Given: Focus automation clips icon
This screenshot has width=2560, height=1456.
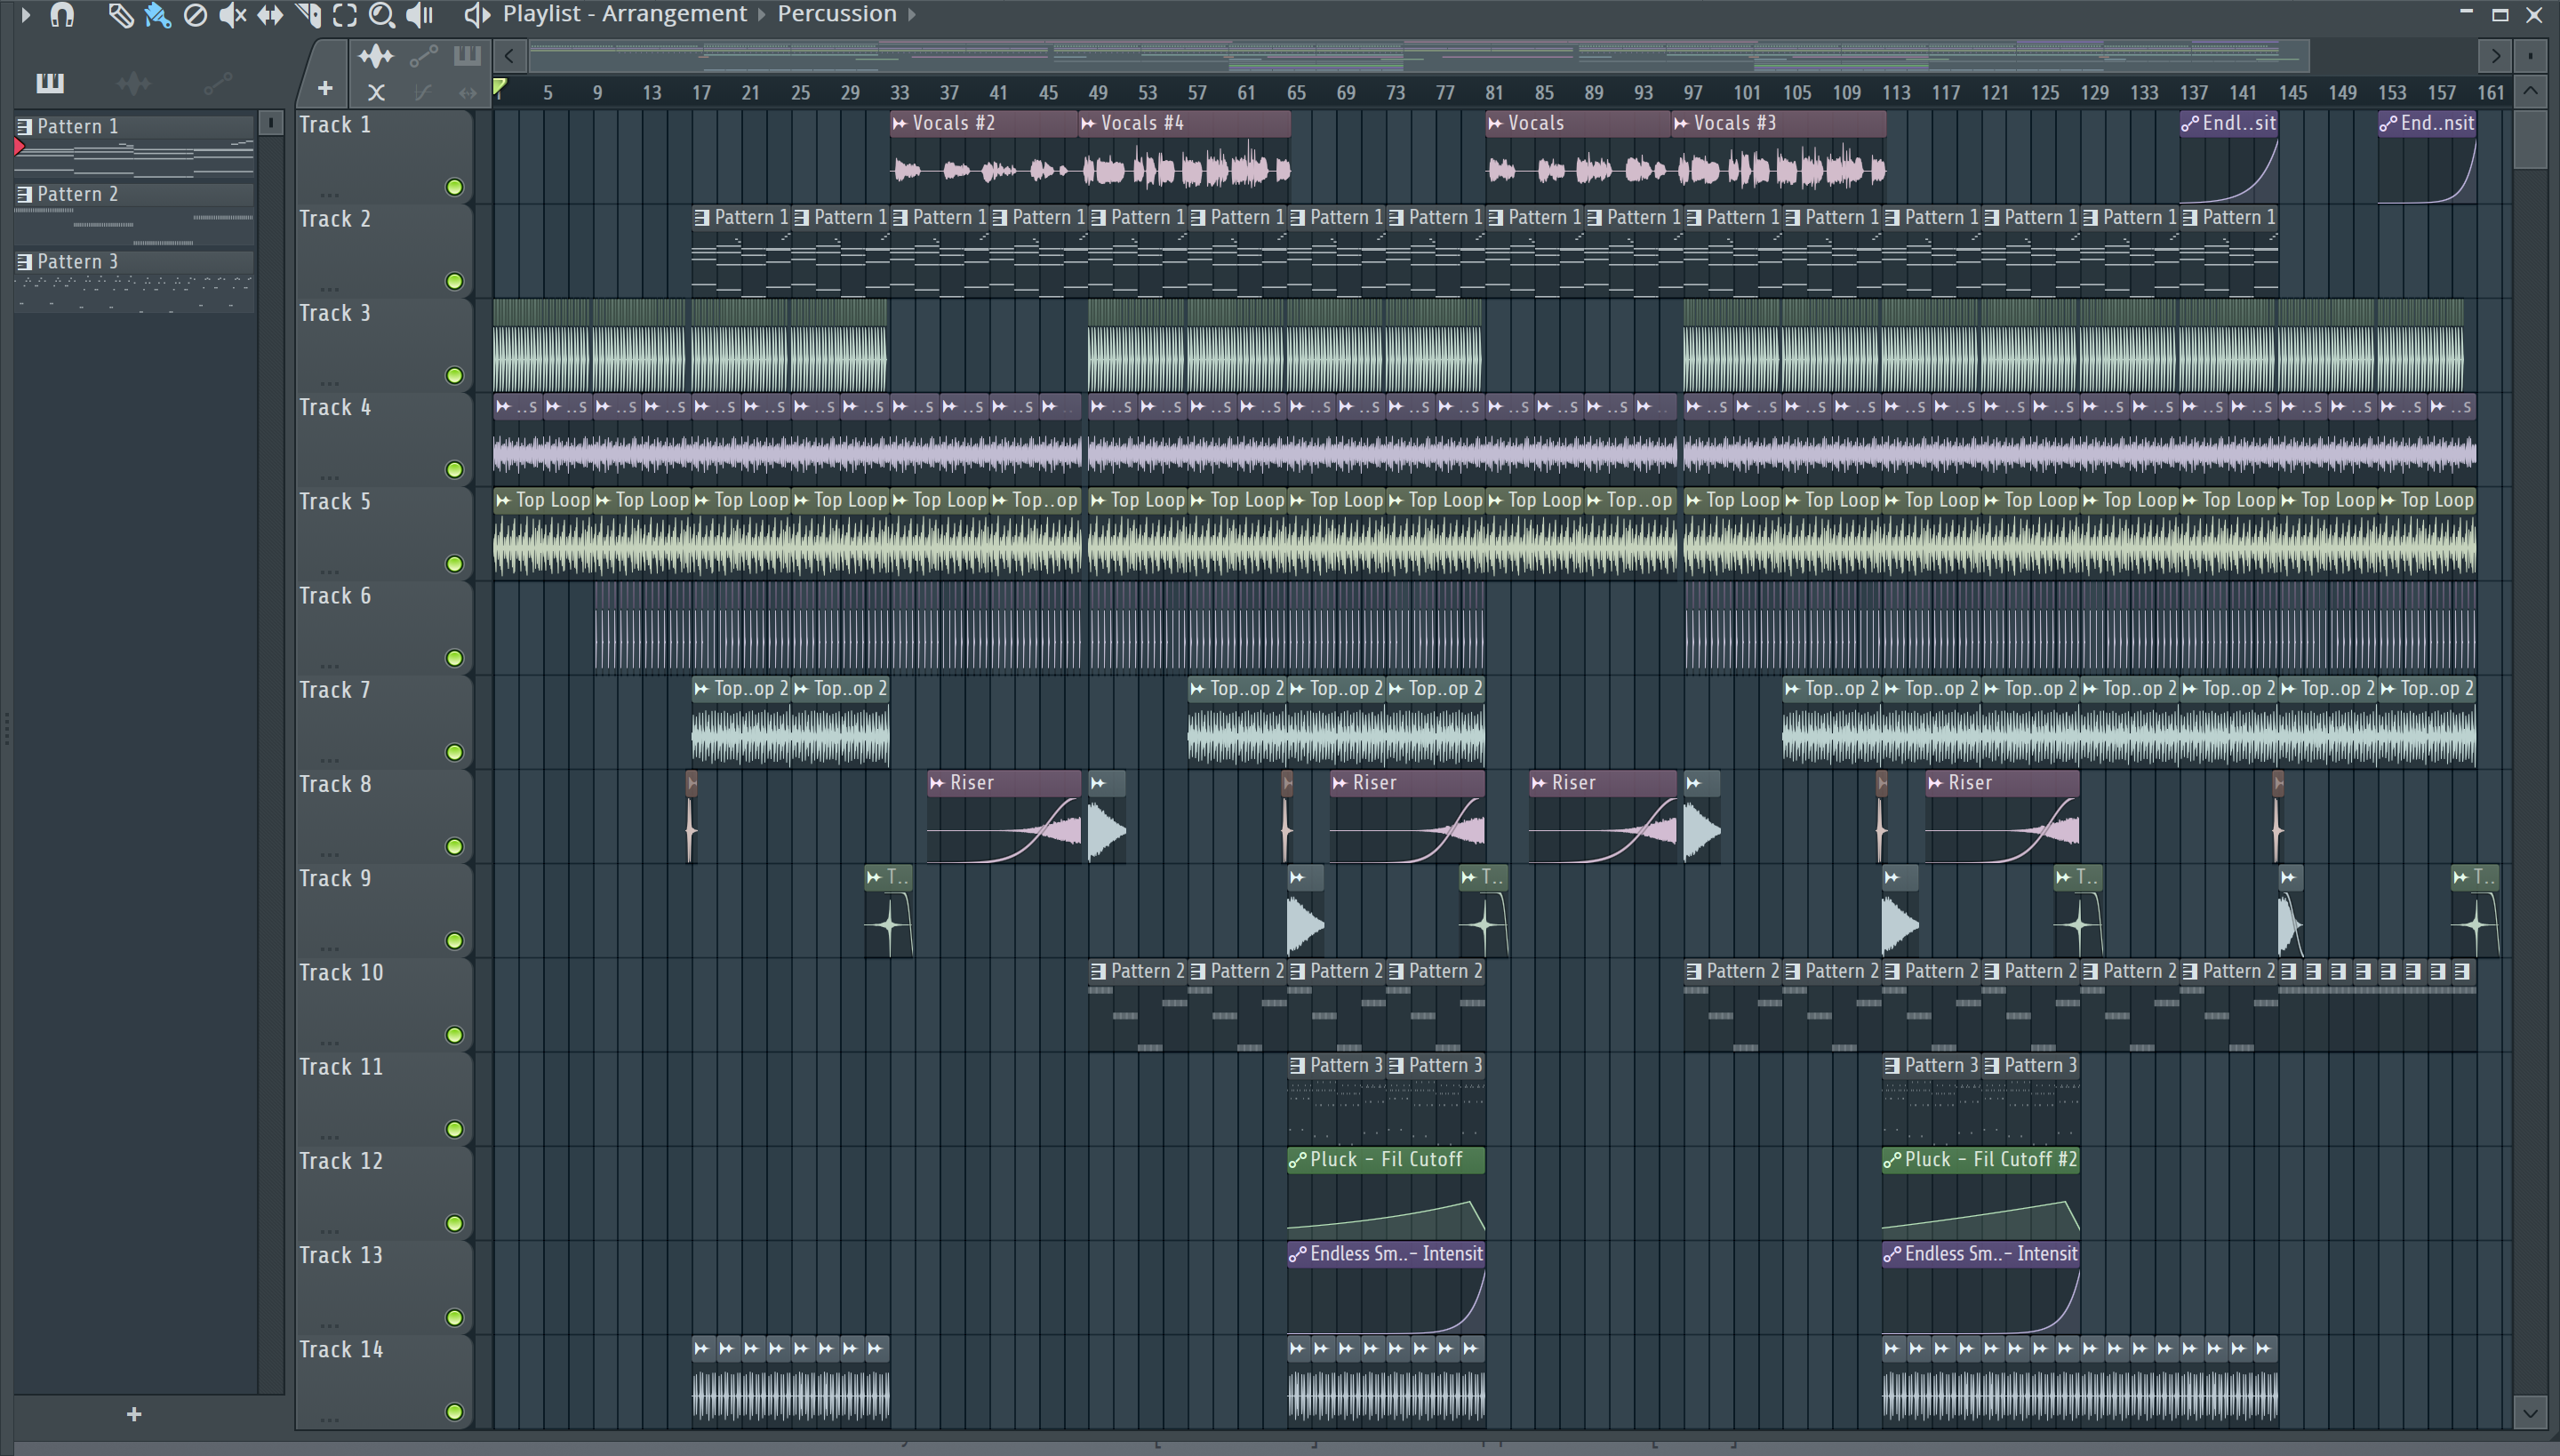Looking at the screenshot, I should coord(423,56).
